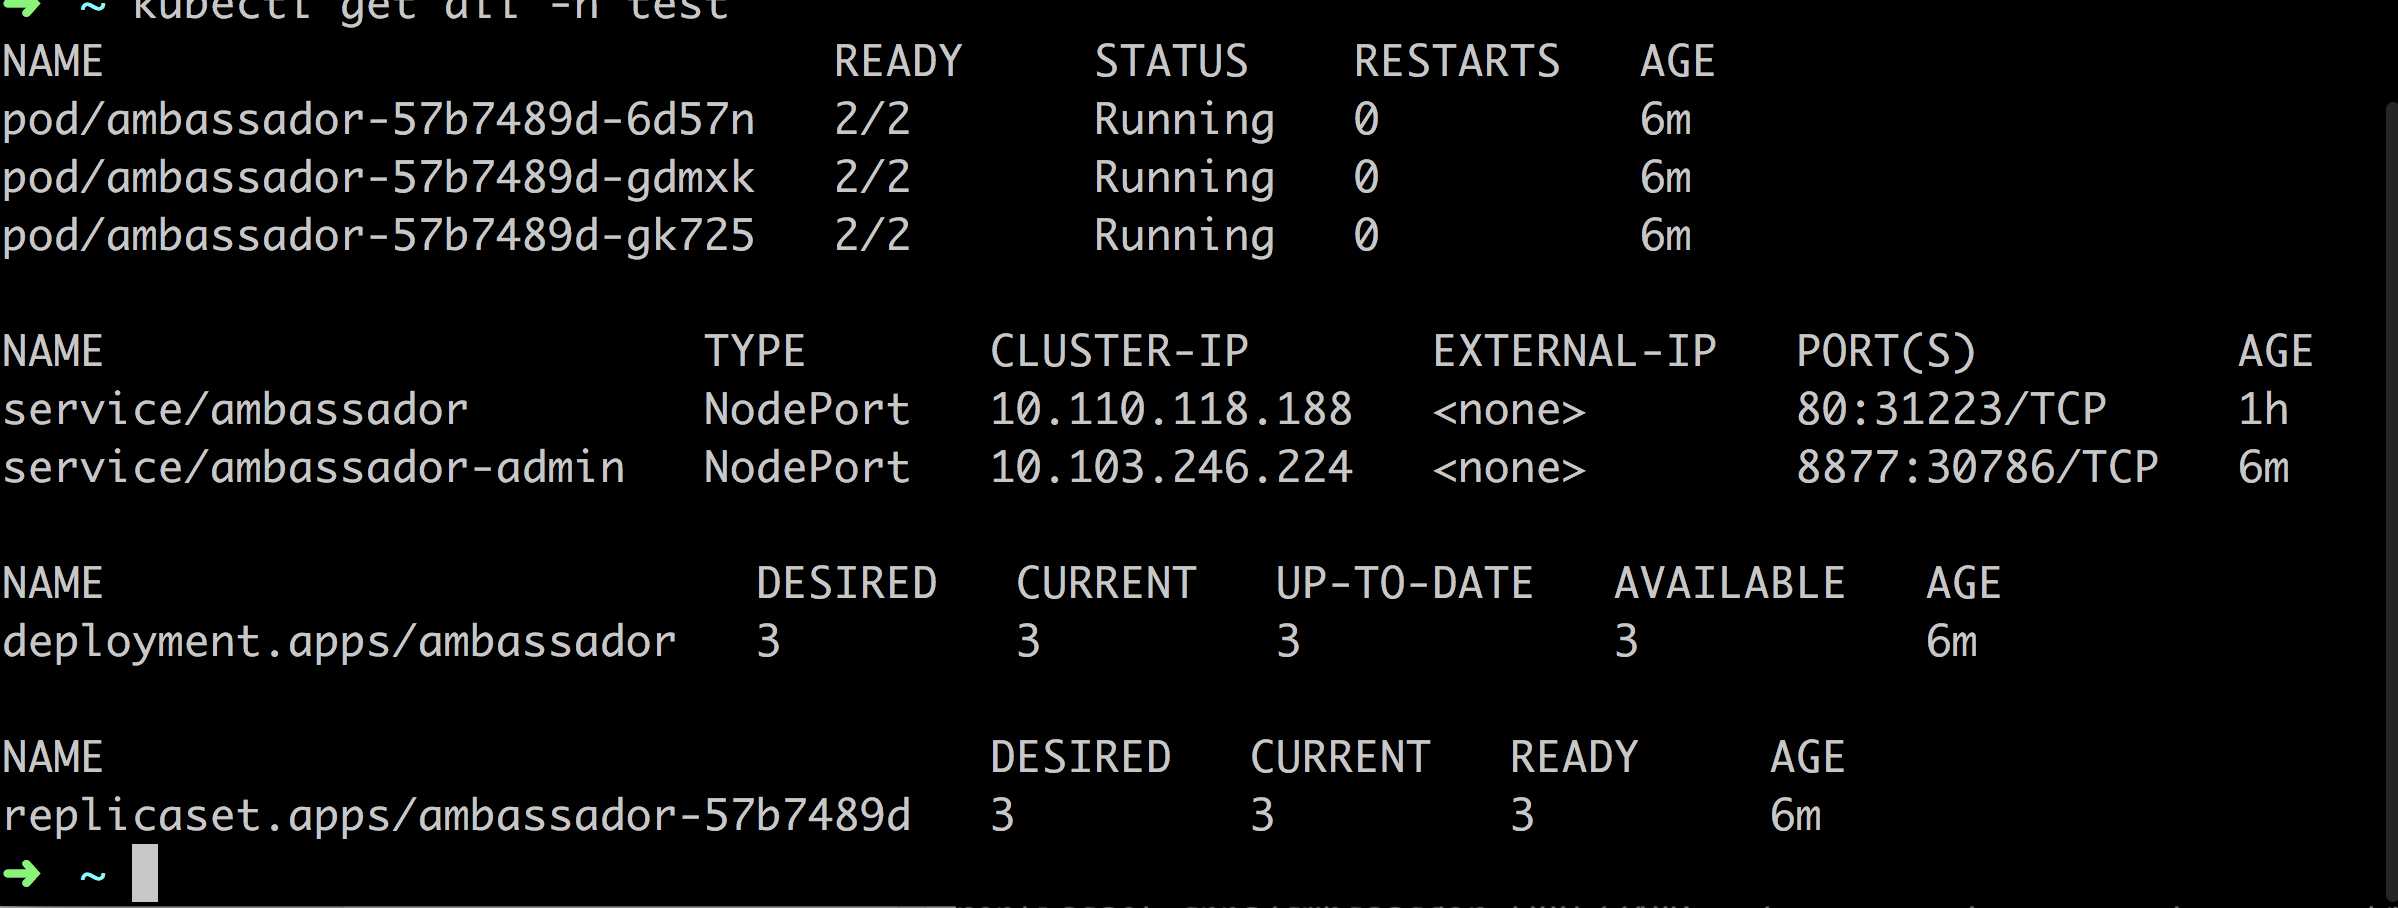Click the port value 8877:30786/TCP
2398x908 pixels.
(x=1977, y=468)
